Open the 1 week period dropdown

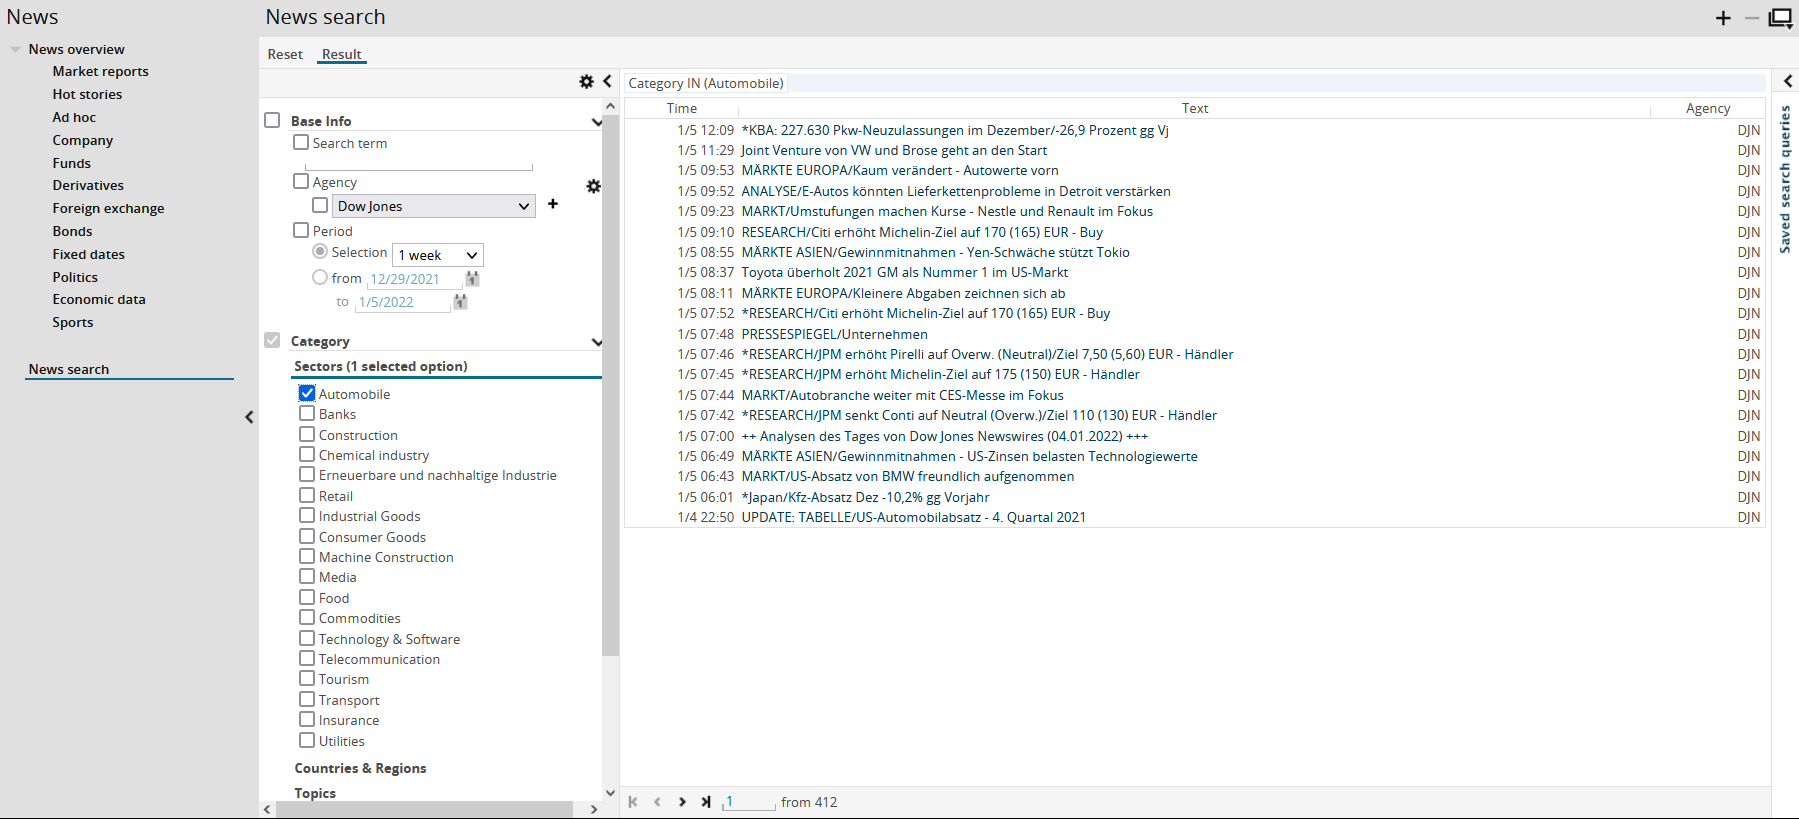click(x=438, y=255)
